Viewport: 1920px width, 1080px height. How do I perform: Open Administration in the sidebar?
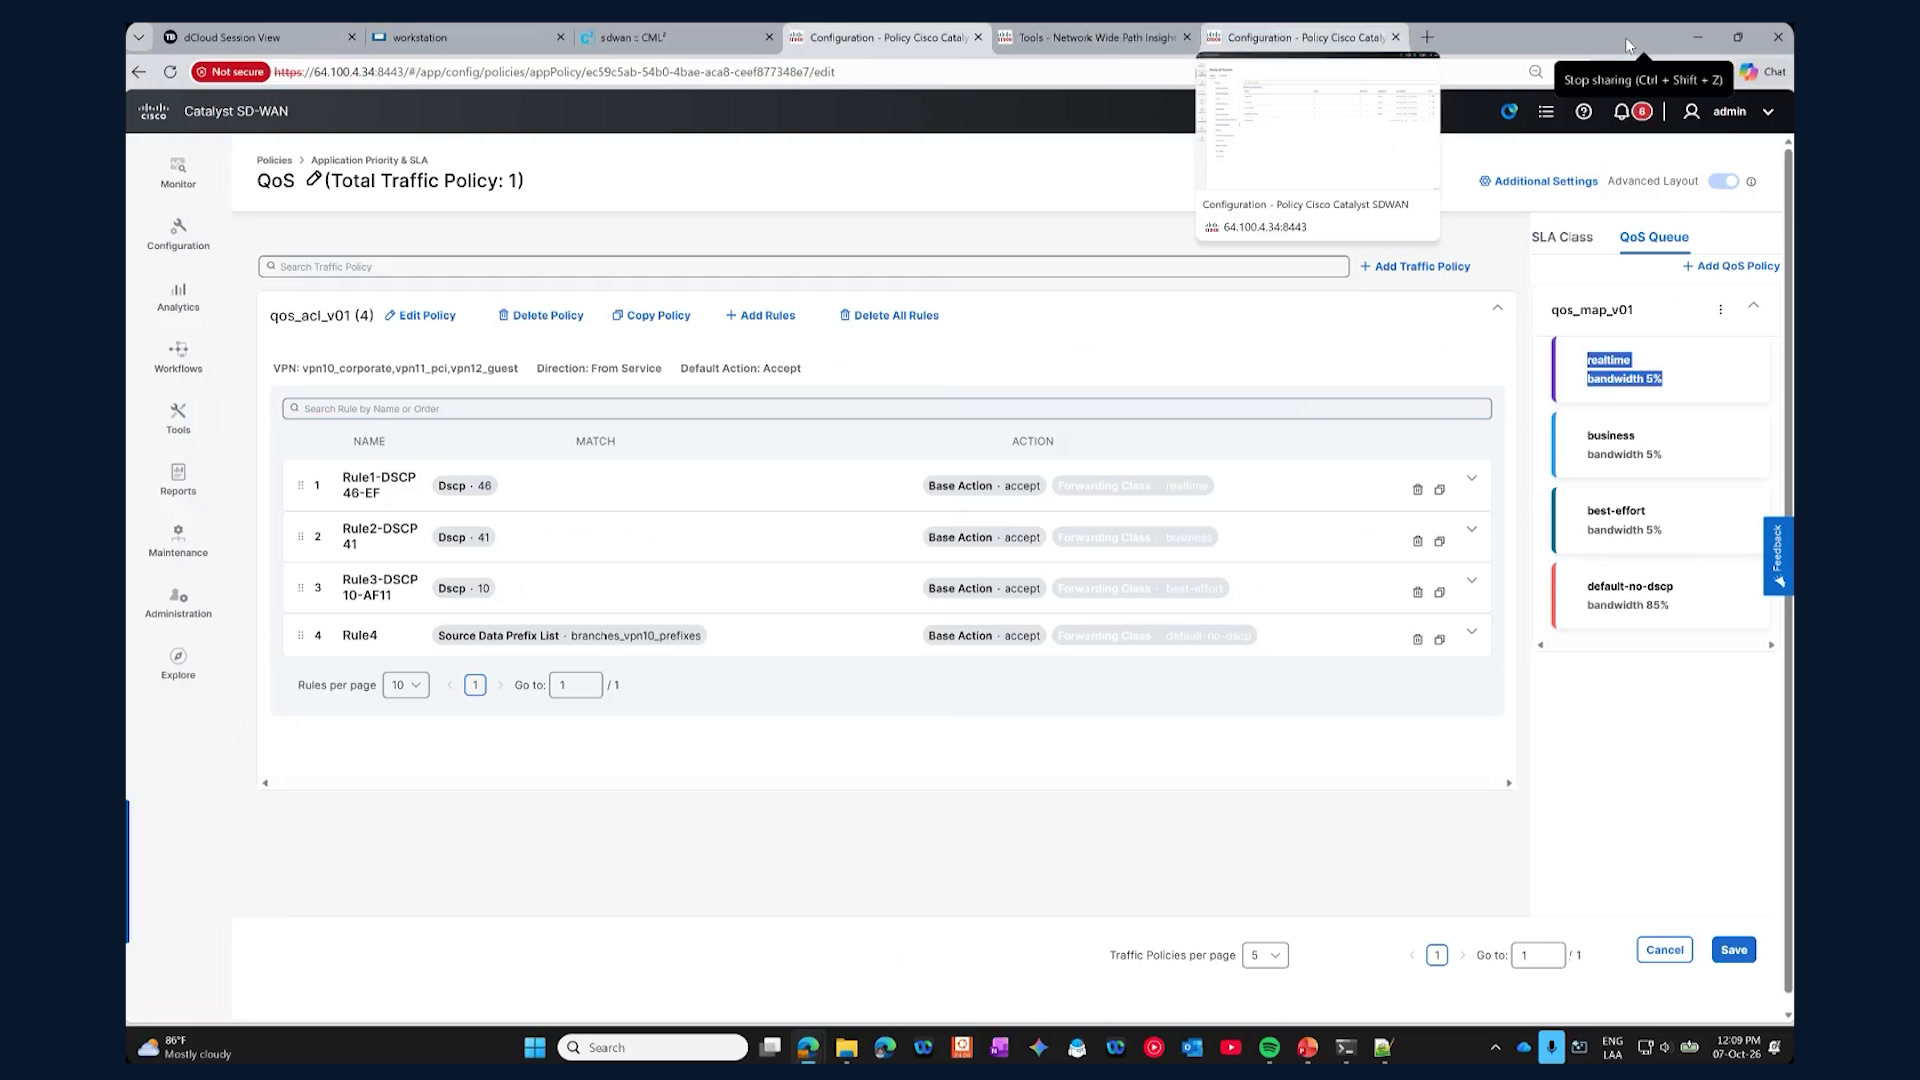coord(178,602)
